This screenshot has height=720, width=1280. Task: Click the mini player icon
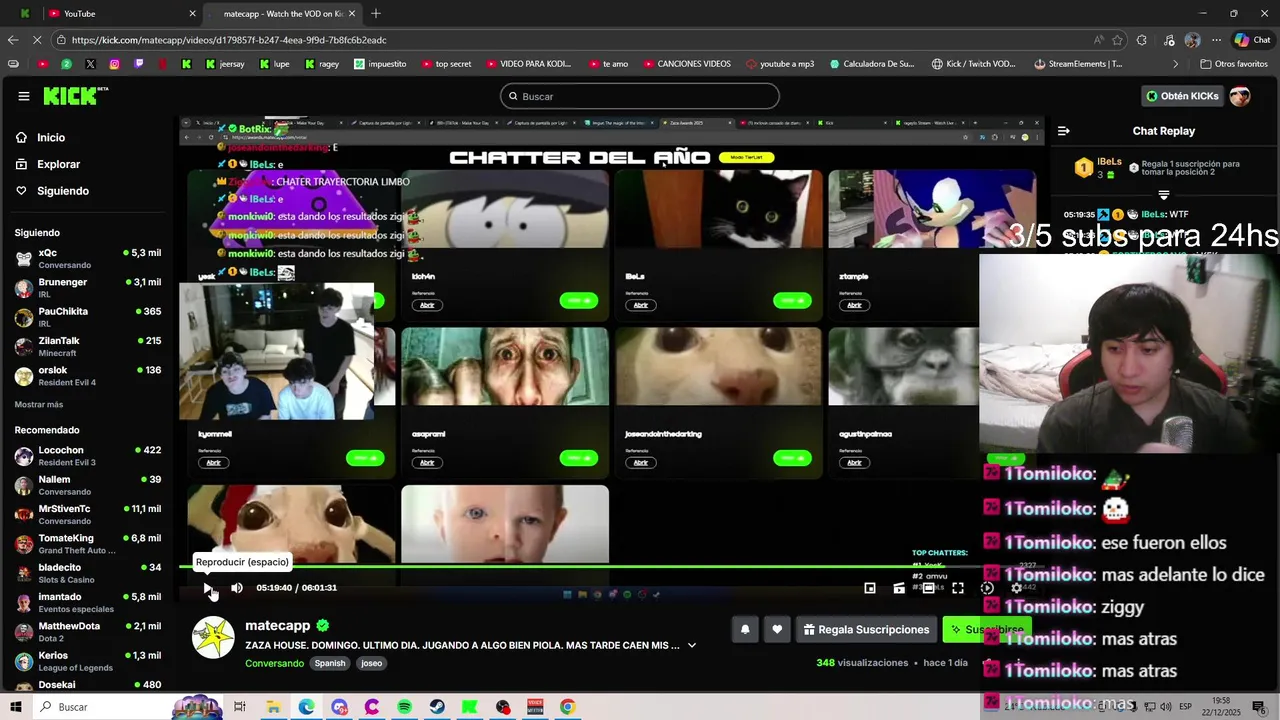pyautogui.click(x=870, y=588)
